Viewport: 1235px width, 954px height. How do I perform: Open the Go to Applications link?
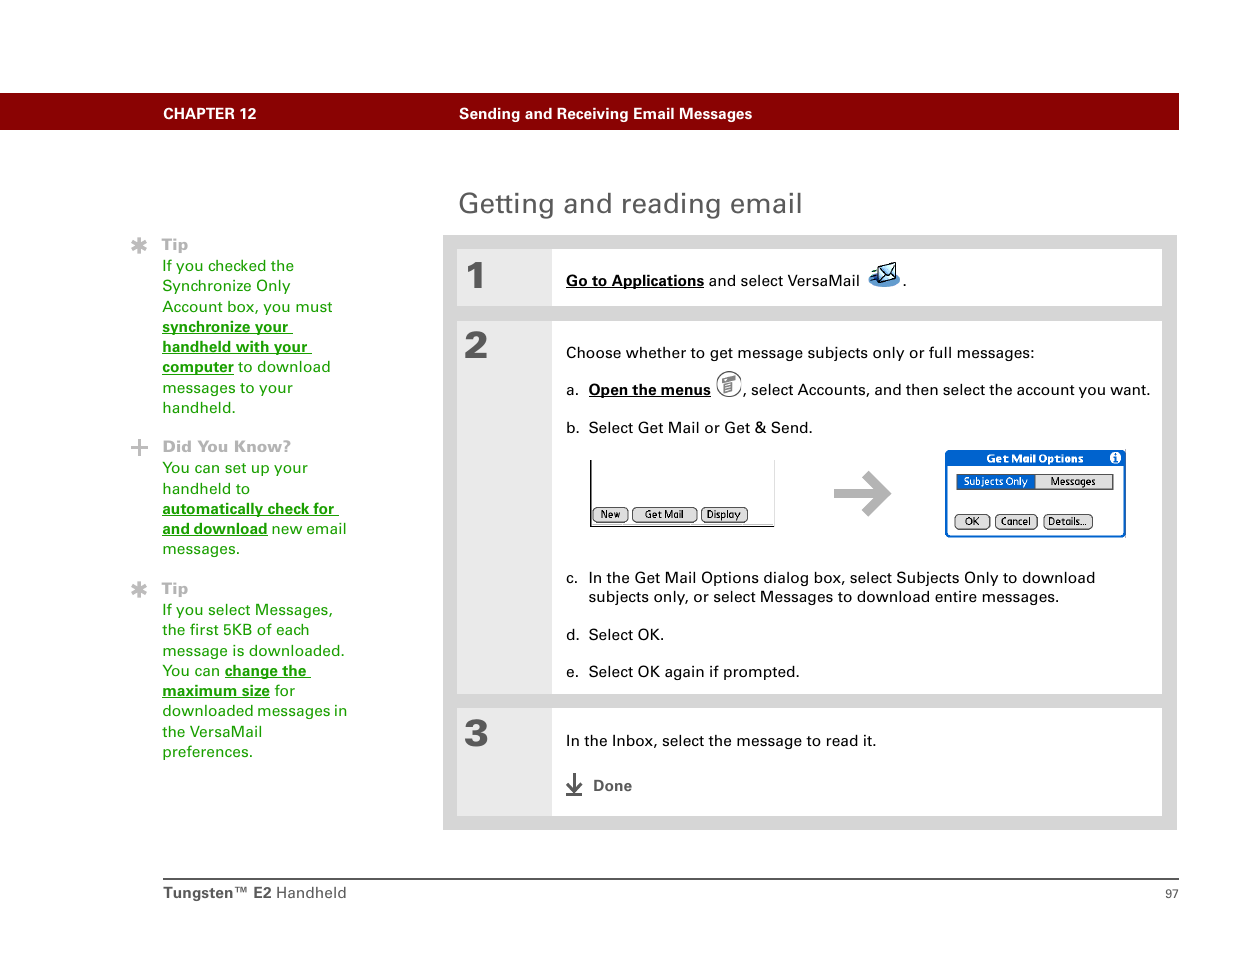[635, 281]
